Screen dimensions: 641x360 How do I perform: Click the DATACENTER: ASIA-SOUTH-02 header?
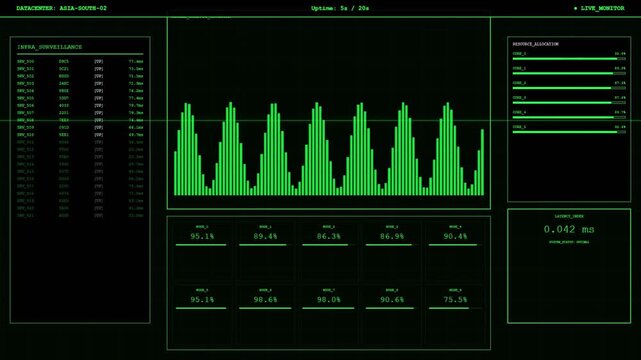point(61,8)
